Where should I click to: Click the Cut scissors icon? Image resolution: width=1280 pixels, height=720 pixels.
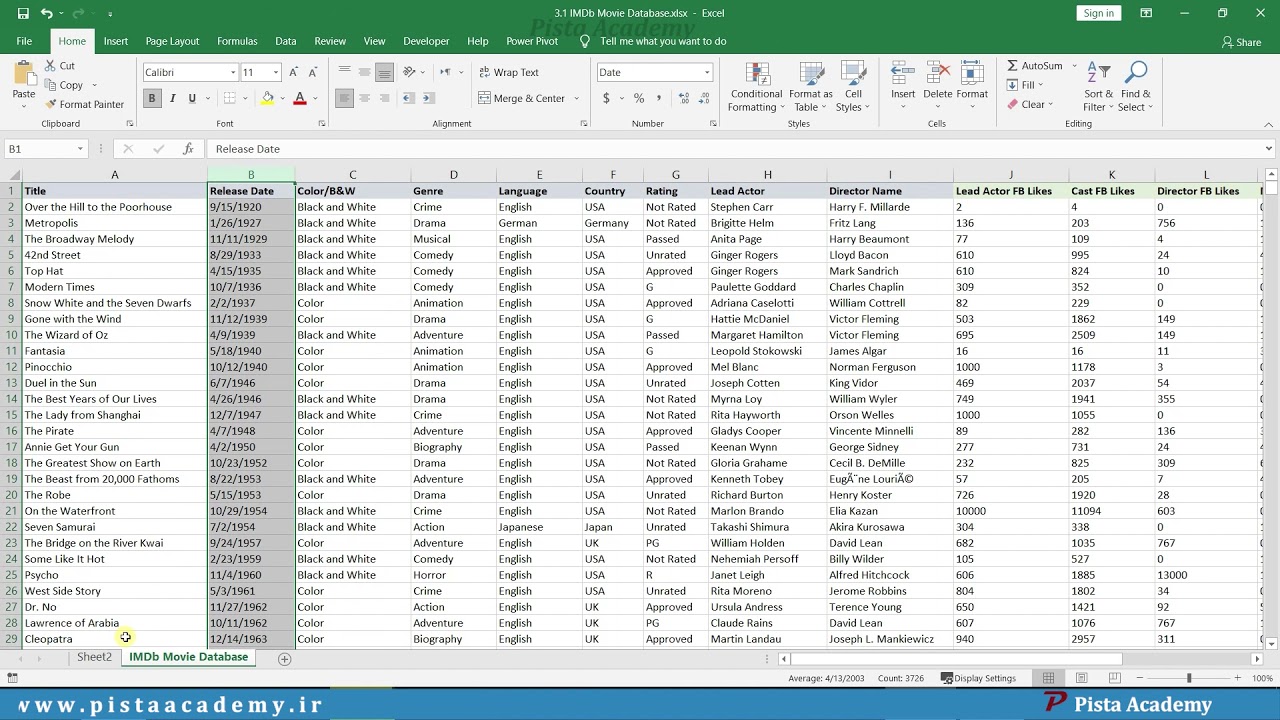click(51, 66)
